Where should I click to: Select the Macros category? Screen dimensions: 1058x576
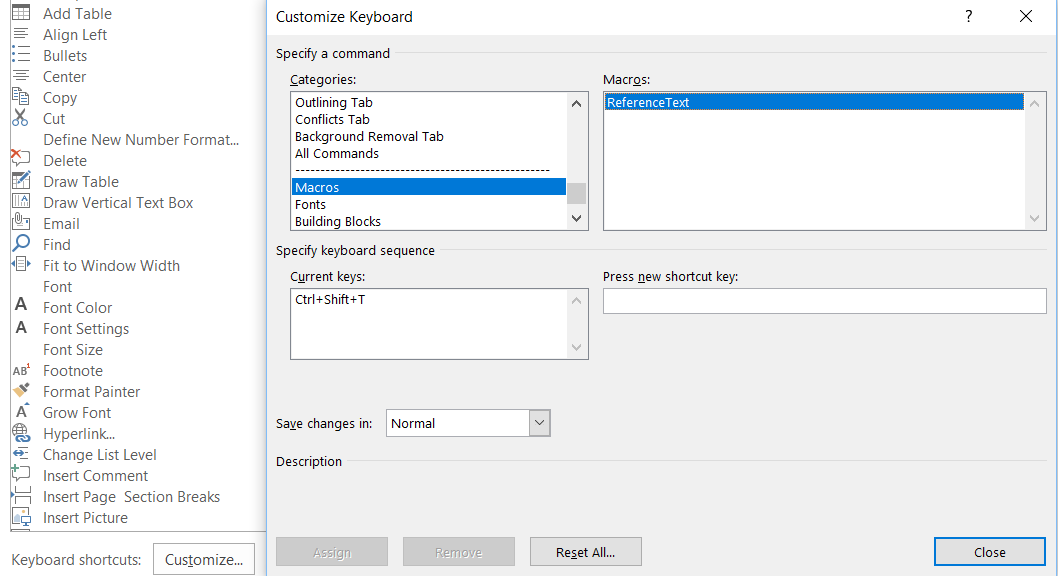428,187
